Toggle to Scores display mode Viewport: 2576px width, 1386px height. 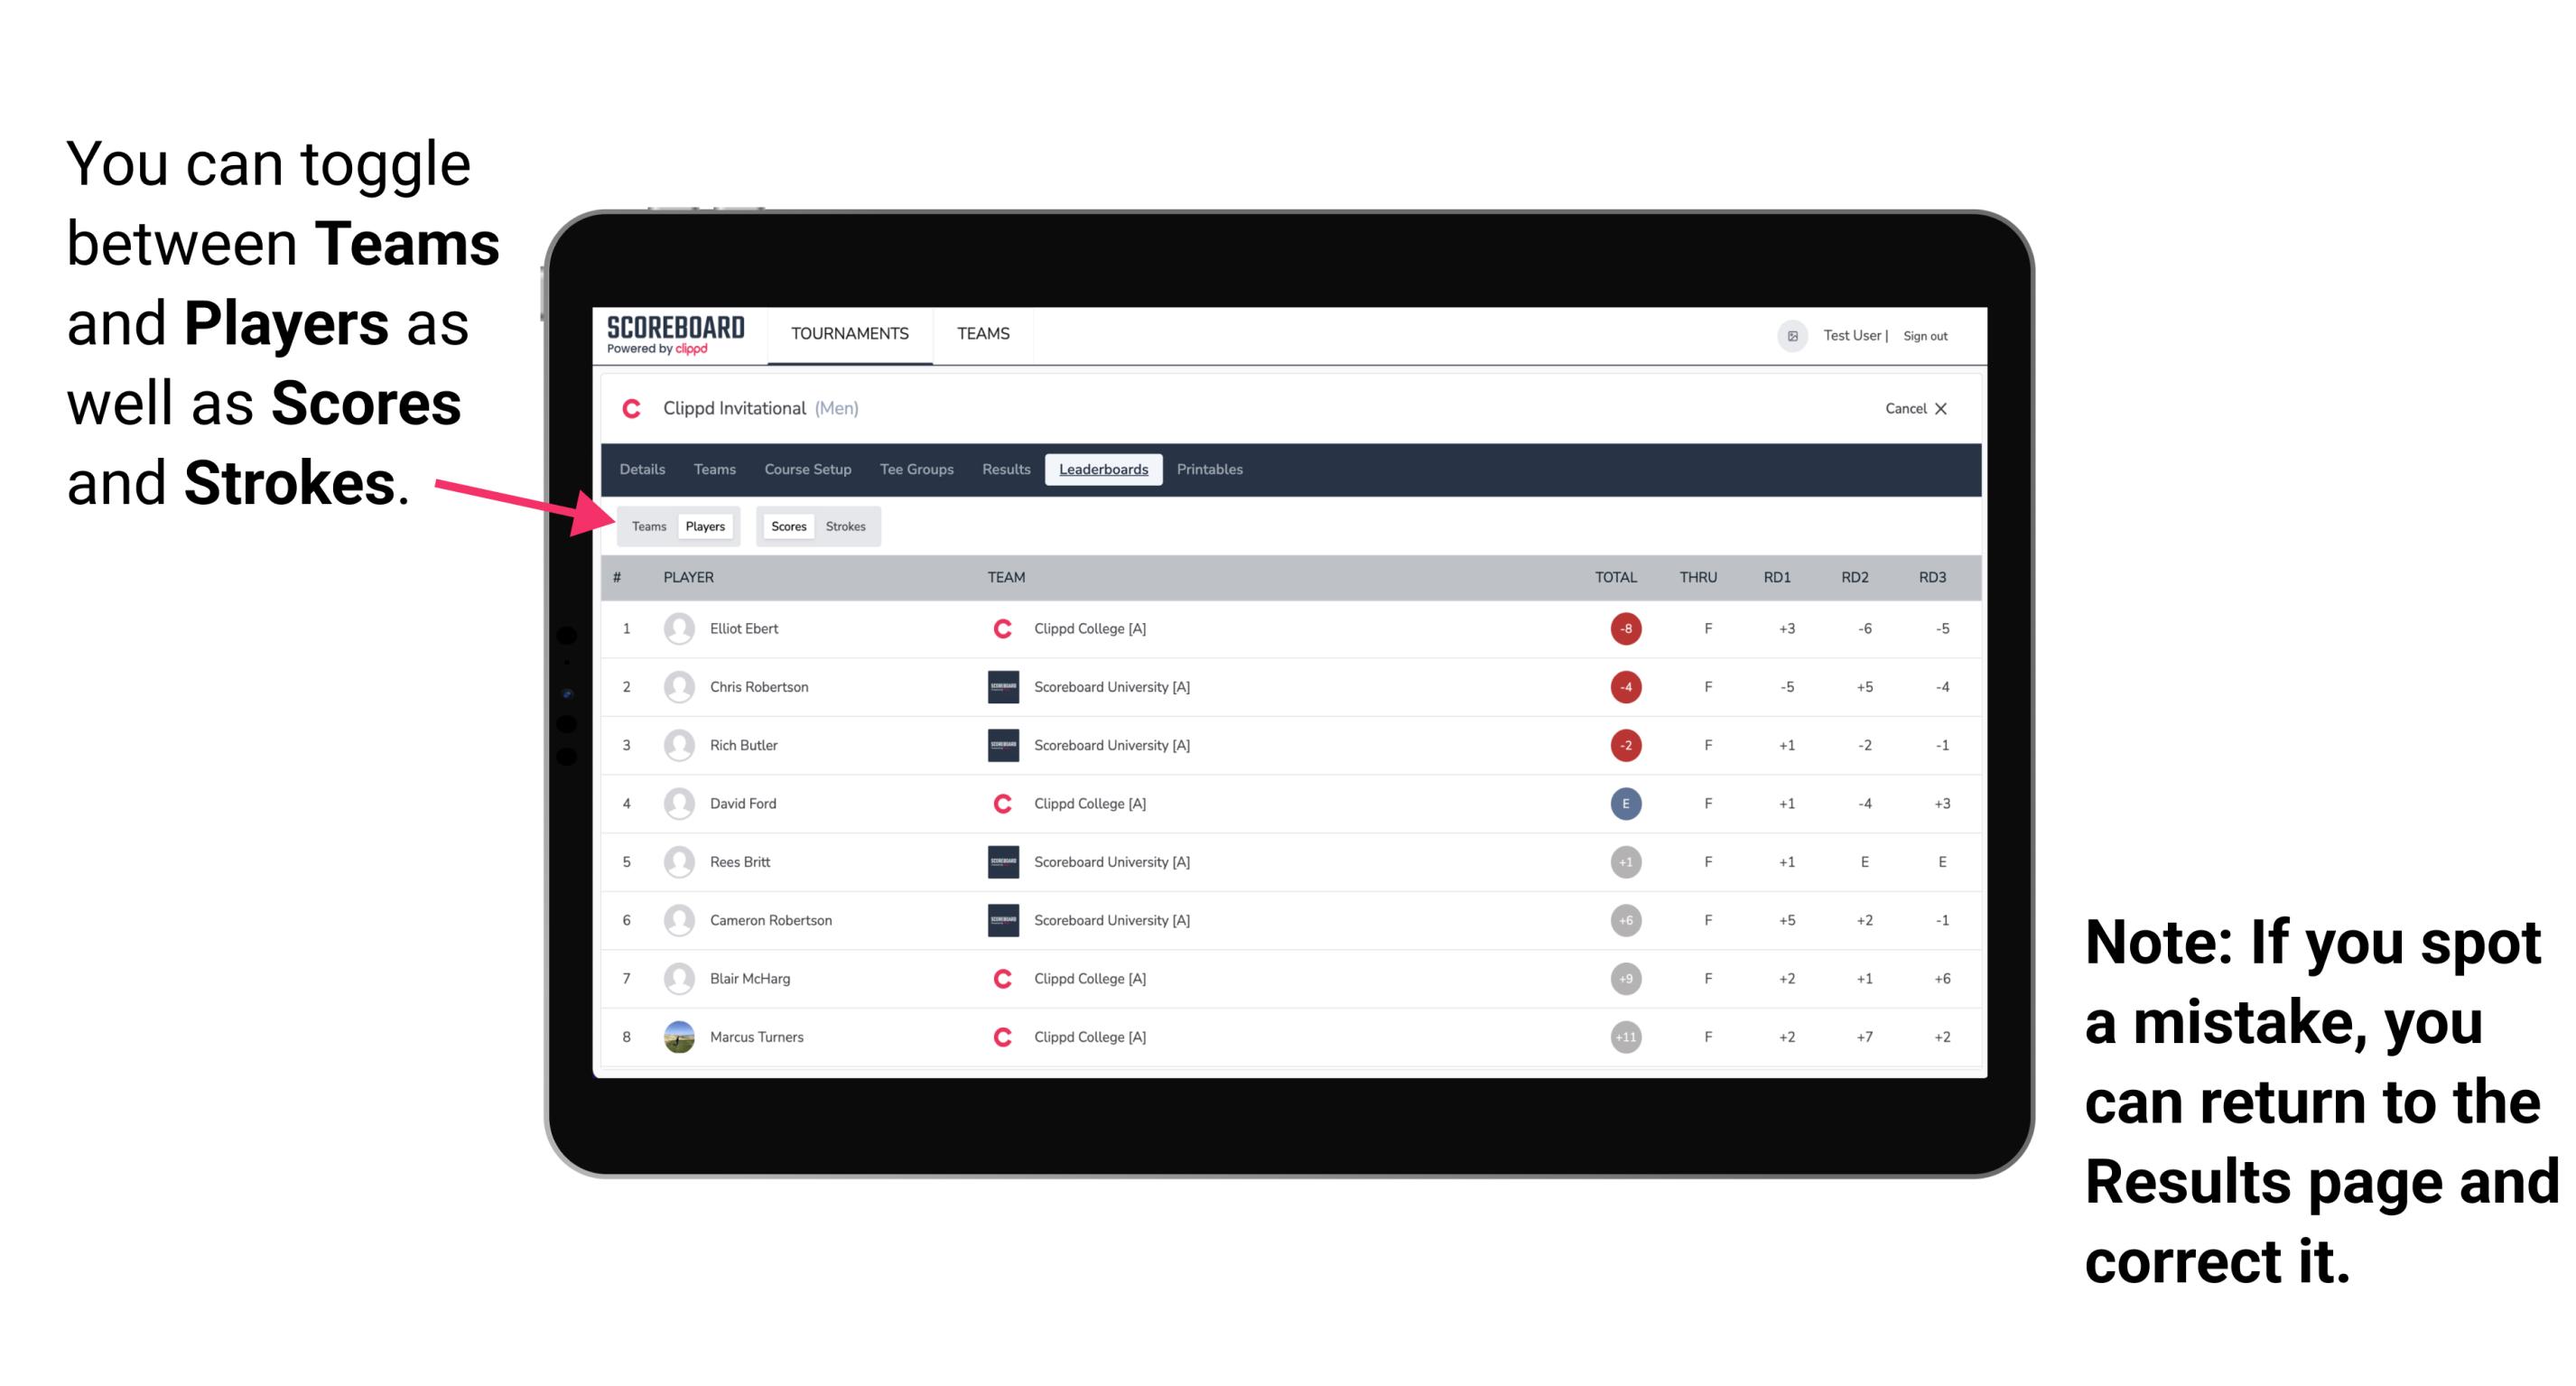coord(785,526)
